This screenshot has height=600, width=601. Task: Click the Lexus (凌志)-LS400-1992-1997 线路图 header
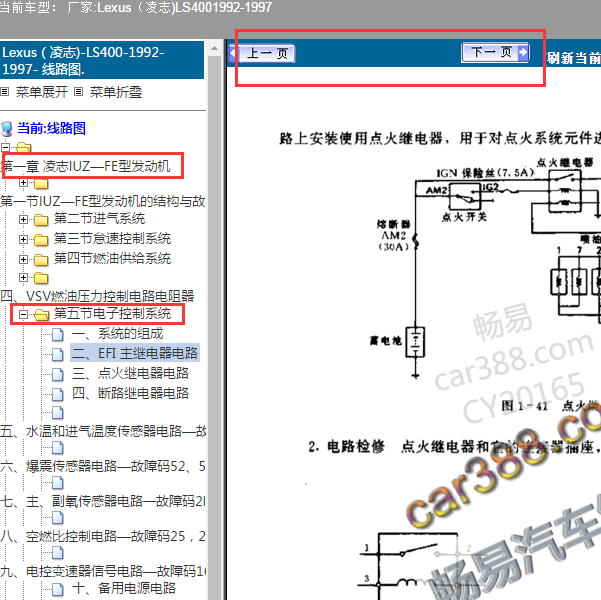coord(102,60)
